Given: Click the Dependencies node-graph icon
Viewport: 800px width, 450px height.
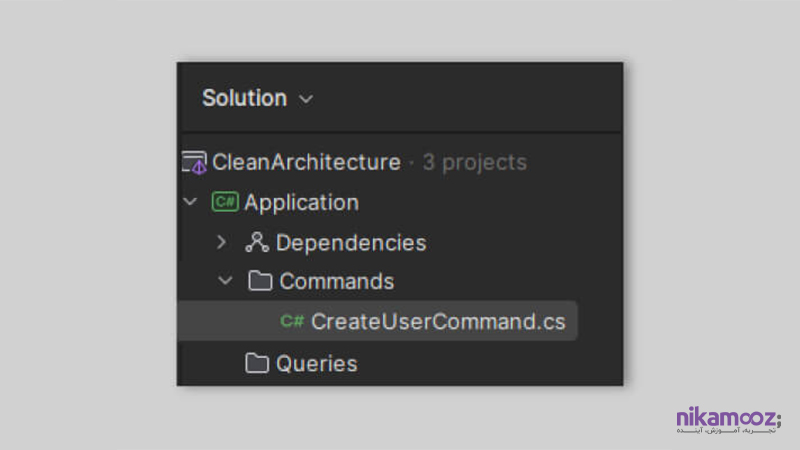Looking at the screenshot, I should (x=257, y=242).
